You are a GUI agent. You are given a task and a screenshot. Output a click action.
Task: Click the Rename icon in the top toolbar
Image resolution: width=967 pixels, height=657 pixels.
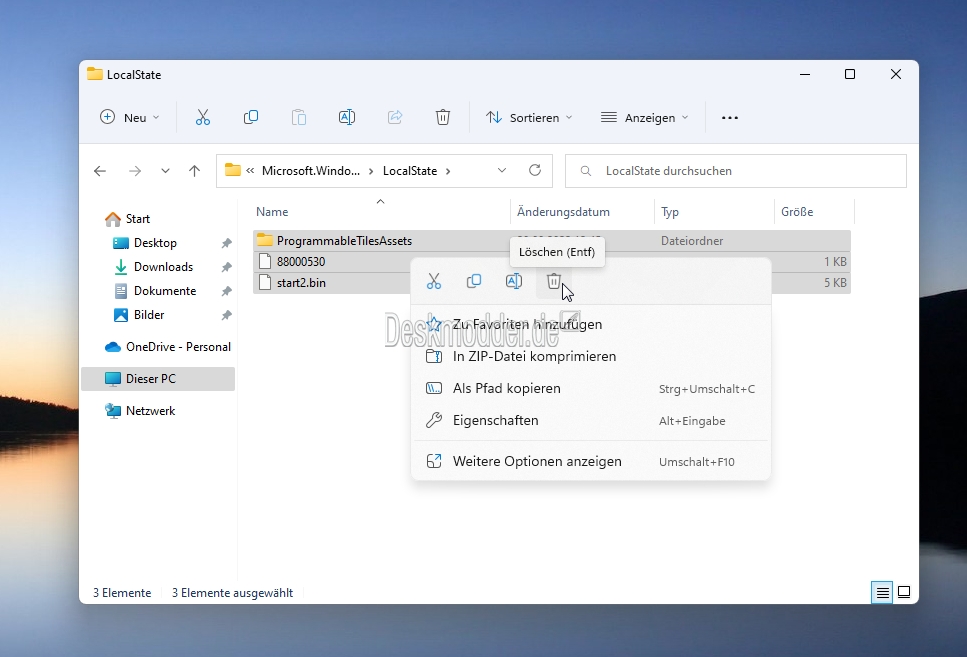pyautogui.click(x=347, y=117)
